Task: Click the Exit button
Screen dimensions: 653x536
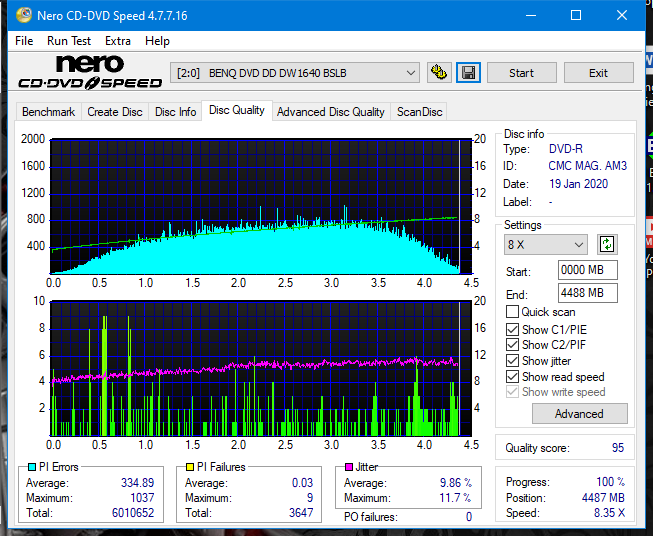Action: point(598,73)
